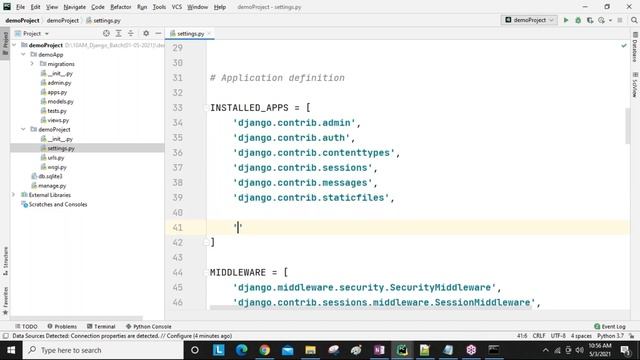Select urls.py in project tree

[56, 158]
